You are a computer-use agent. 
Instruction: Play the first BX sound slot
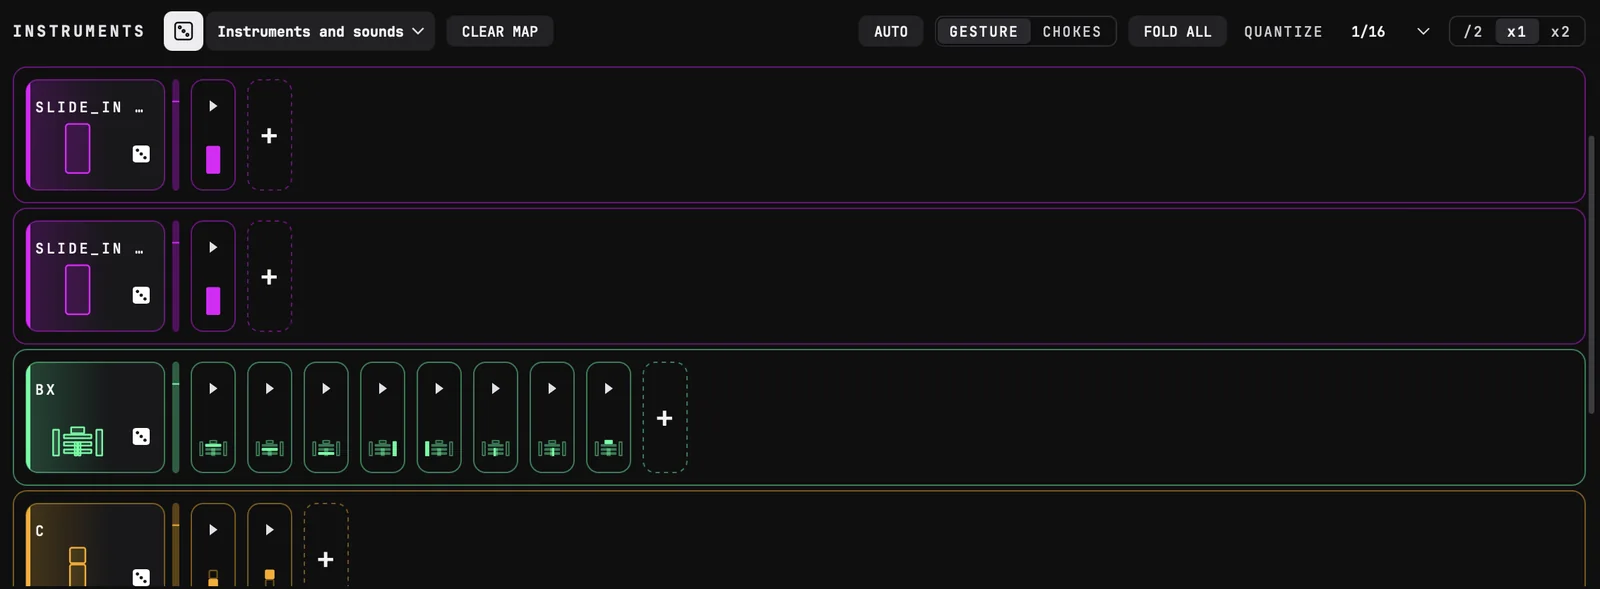coord(213,389)
